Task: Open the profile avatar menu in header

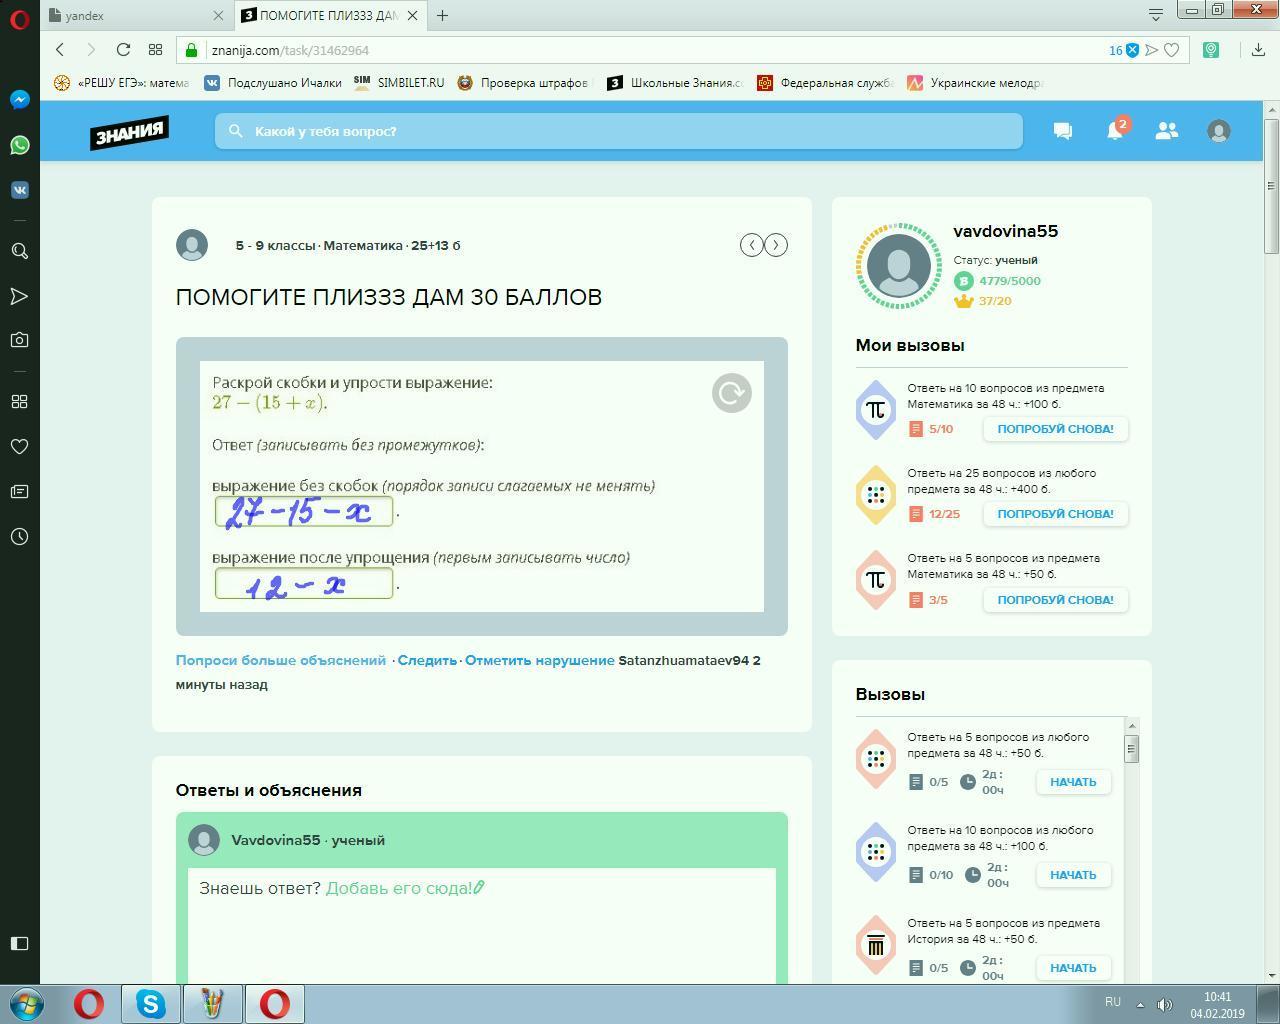Action: point(1218,131)
